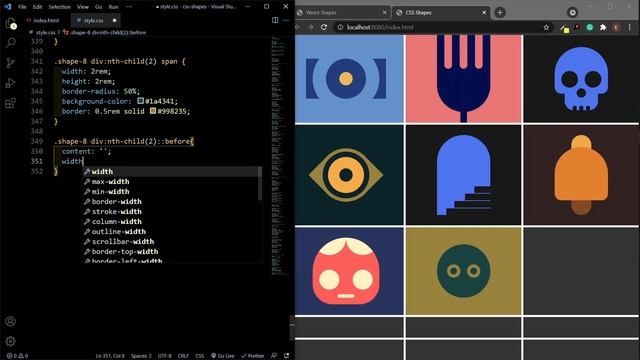Open the Run and Debug view
640x360 pixels.
pyautogui.click(x=11, y=83)
